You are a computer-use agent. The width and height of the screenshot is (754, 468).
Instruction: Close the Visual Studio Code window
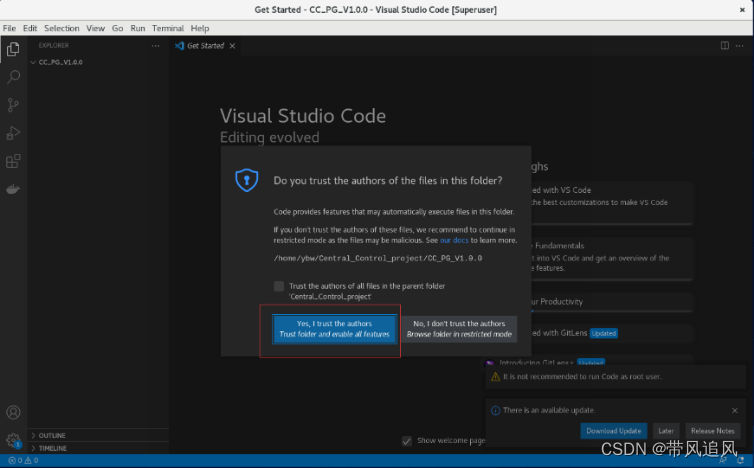742,10
